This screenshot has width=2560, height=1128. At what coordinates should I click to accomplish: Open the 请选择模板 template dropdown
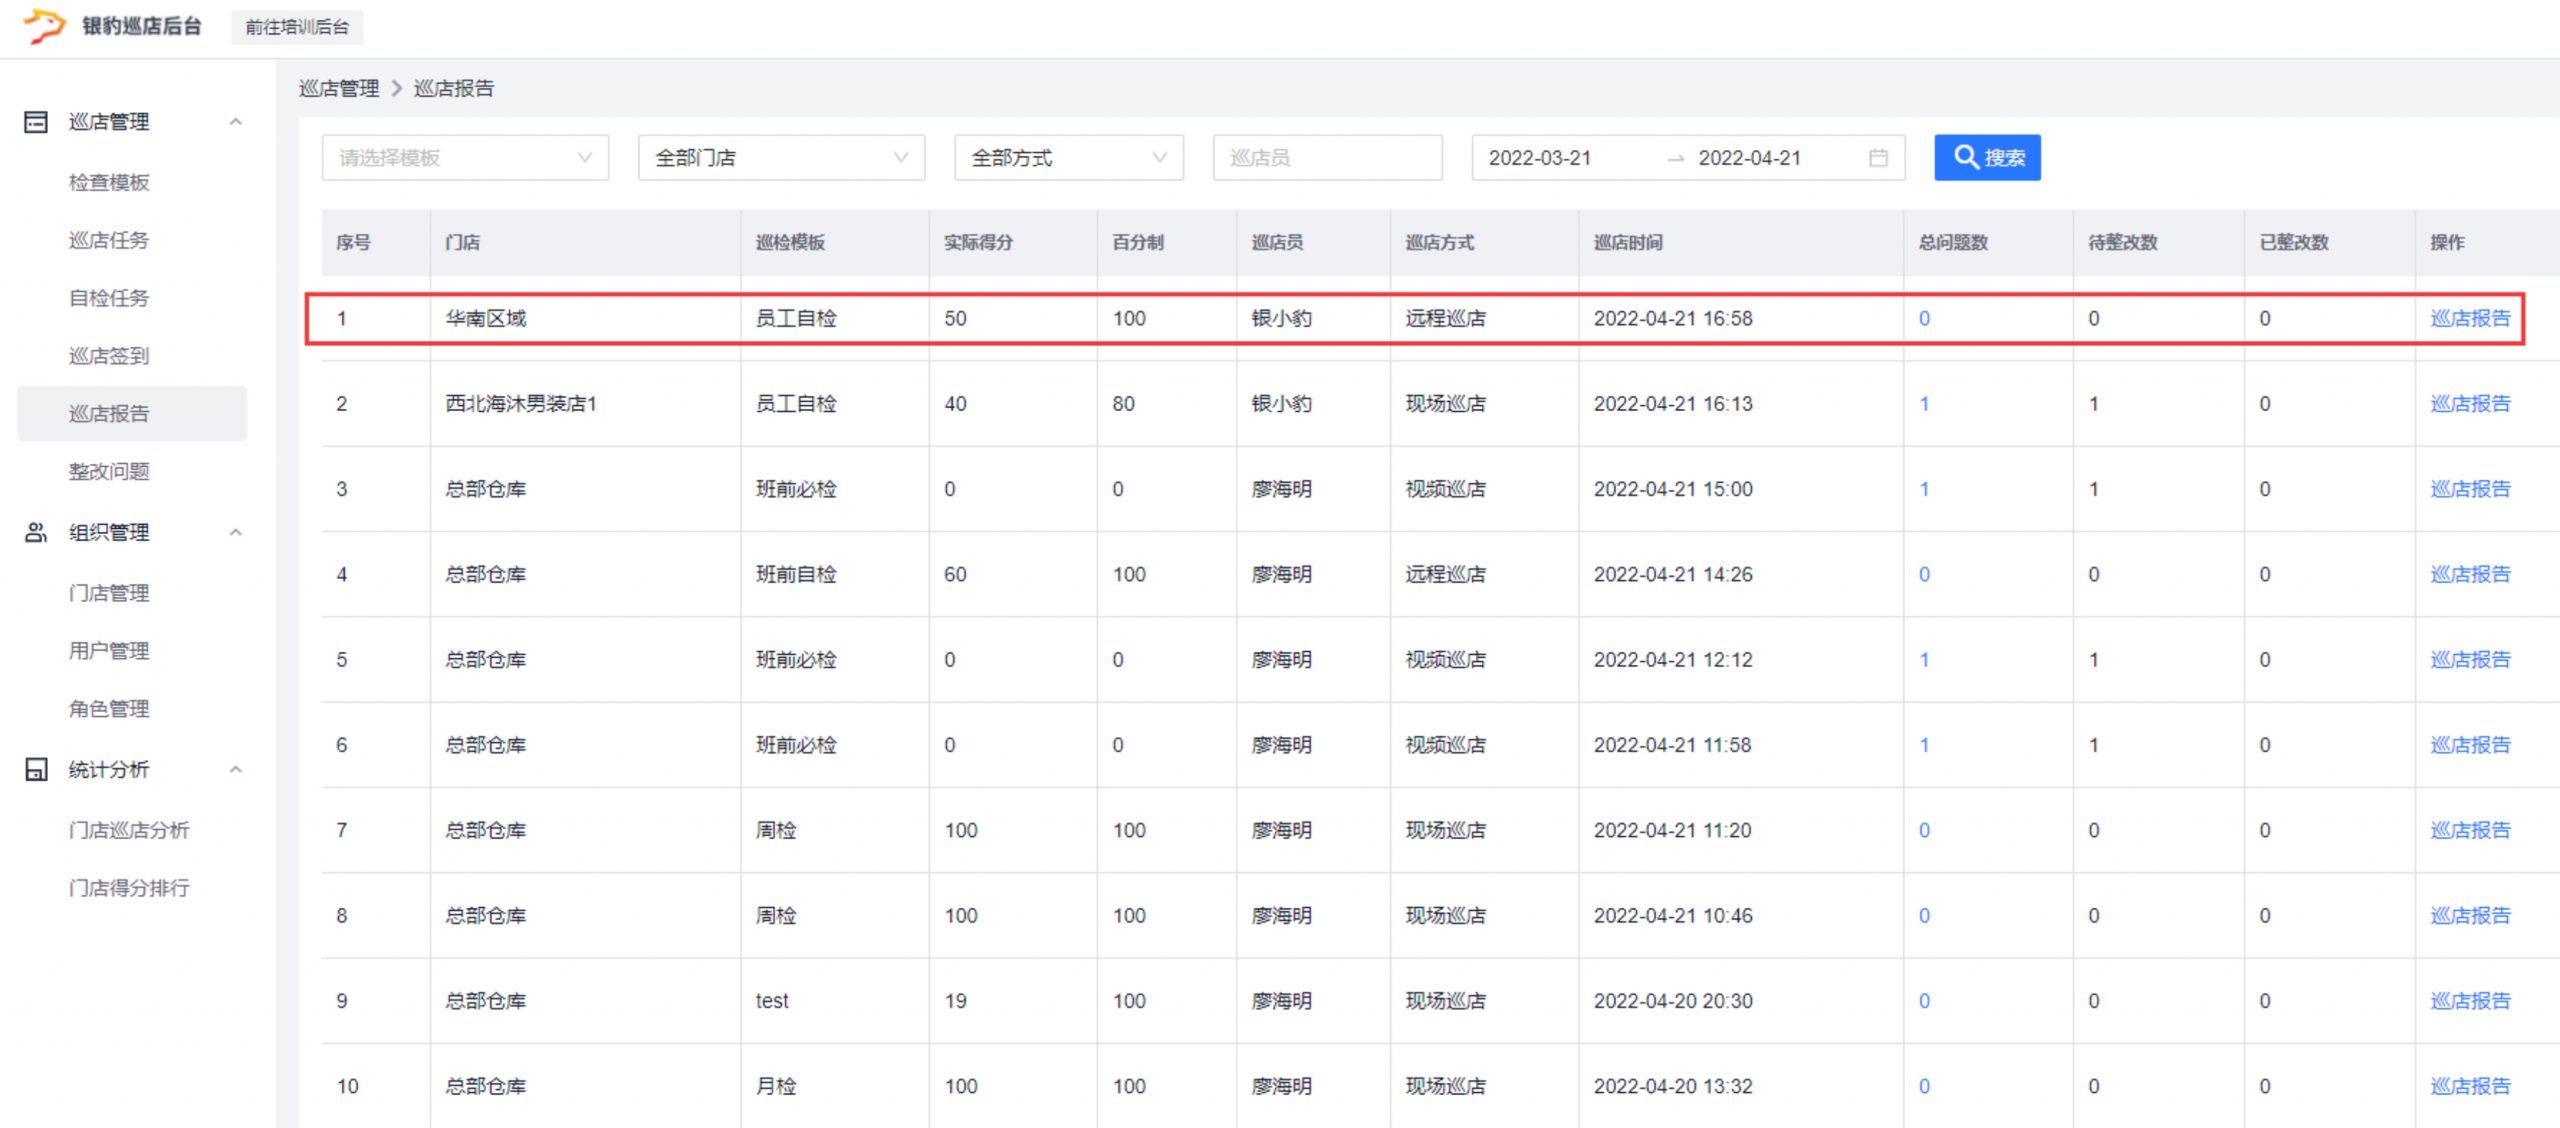point(465,158)
